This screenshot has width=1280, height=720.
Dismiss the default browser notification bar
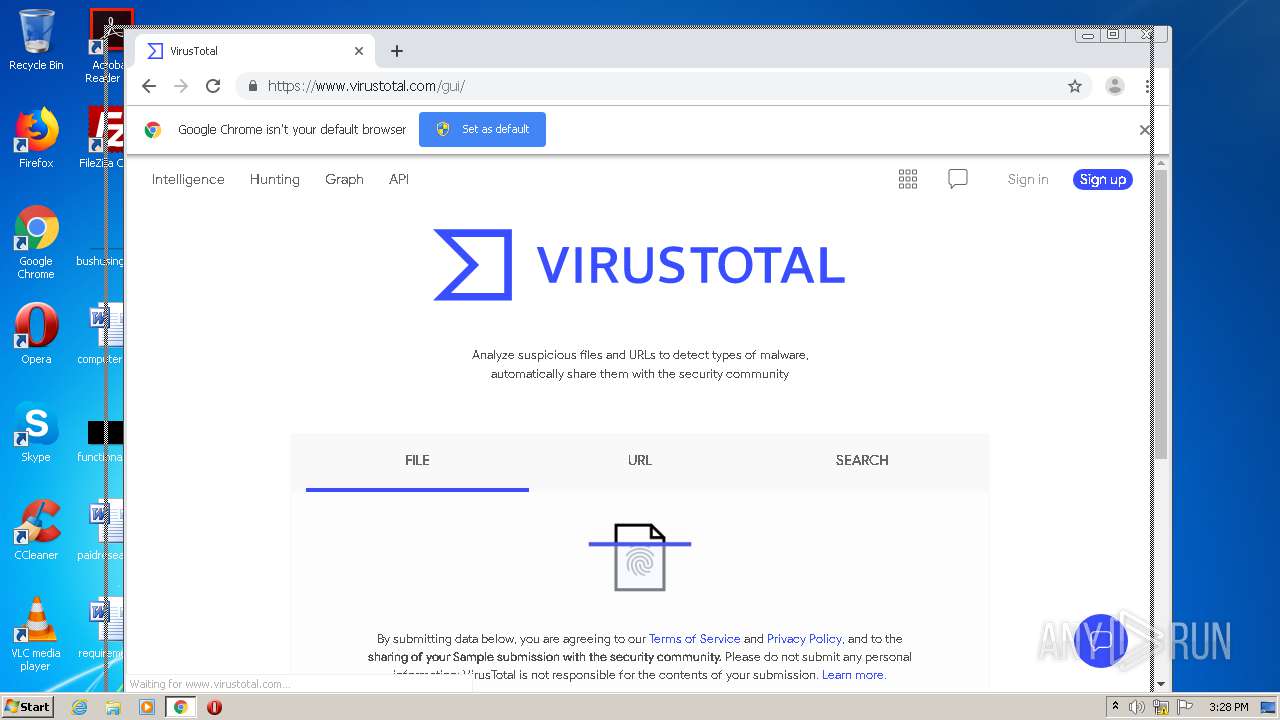tap(1145, 130)
